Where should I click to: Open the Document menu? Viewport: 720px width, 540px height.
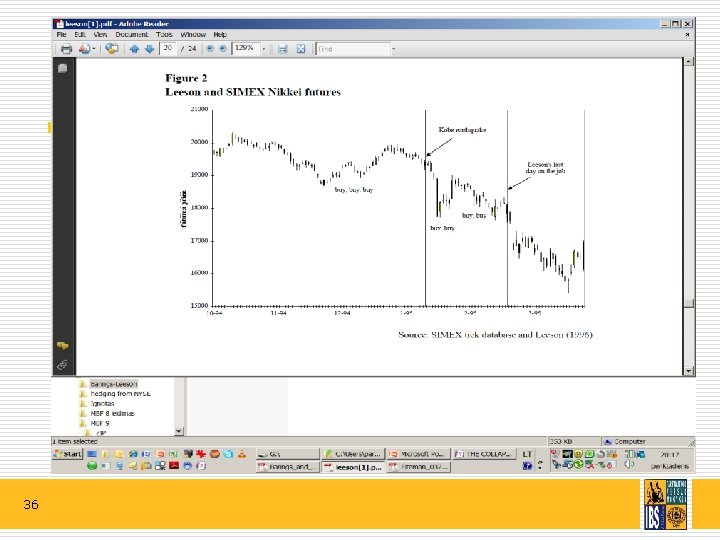click(x=131, y=34)
